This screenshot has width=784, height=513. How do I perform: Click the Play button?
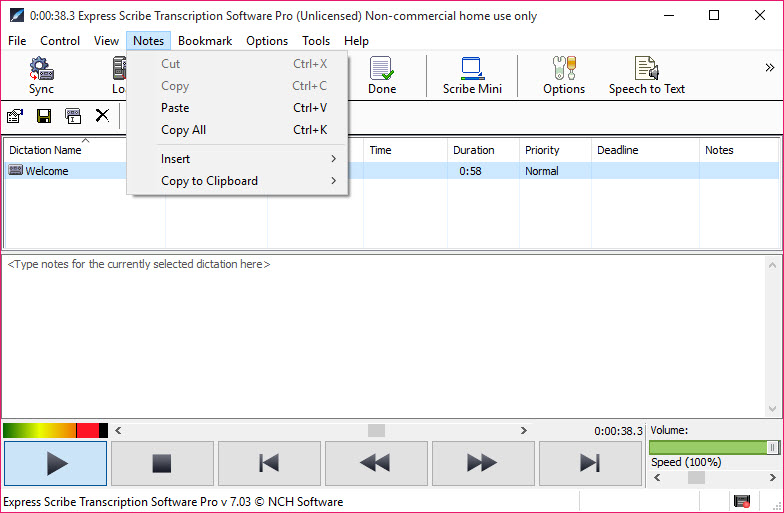point(56,464)
